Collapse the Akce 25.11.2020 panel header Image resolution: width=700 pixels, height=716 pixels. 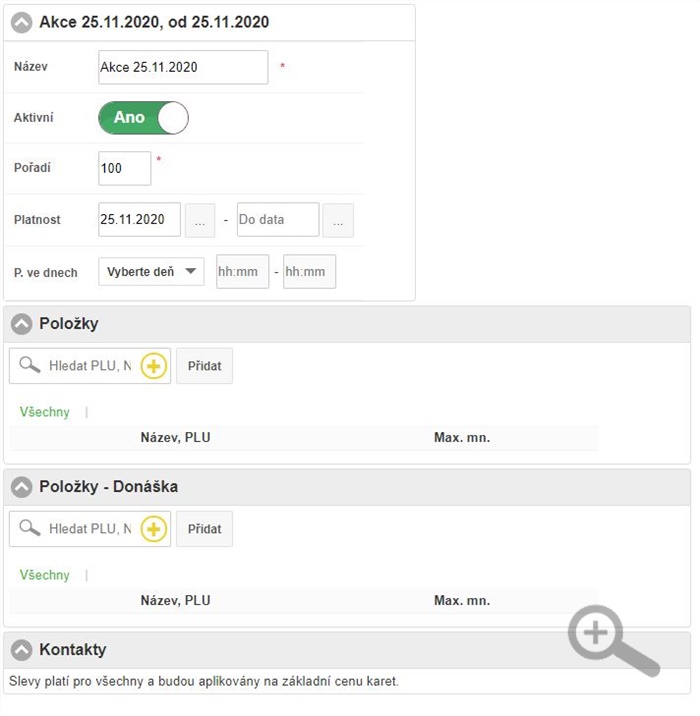click(22, 22)
